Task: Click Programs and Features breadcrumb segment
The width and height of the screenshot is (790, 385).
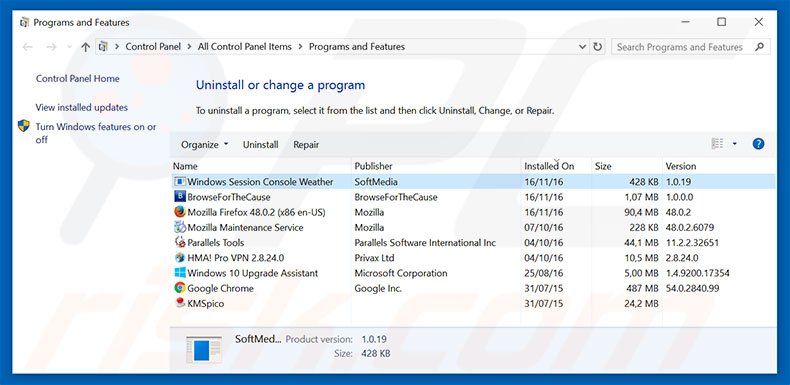Action: (357, 47)
